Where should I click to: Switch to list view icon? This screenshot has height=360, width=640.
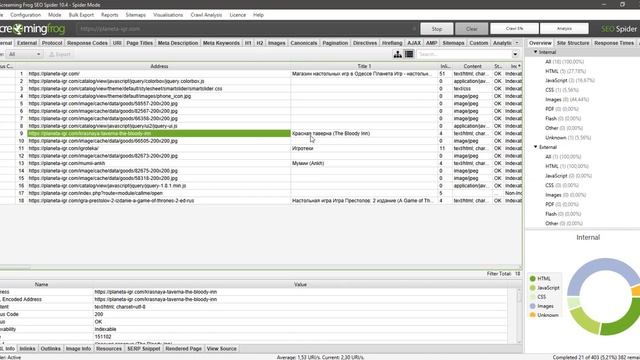coord(409,54)
